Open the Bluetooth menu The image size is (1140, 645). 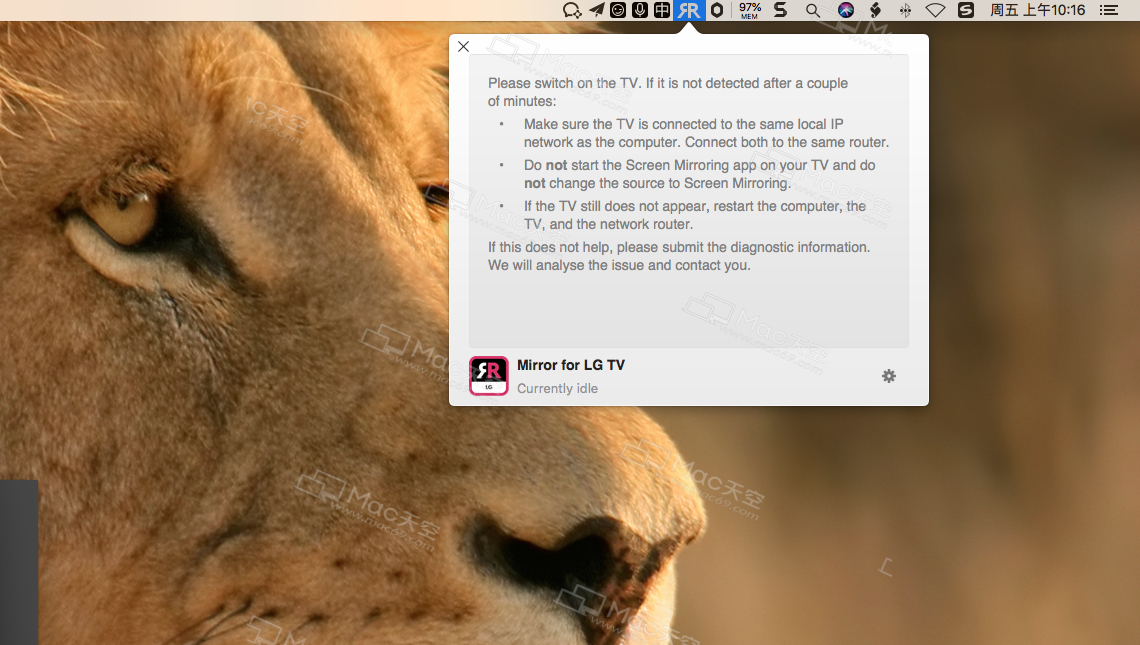905,10
